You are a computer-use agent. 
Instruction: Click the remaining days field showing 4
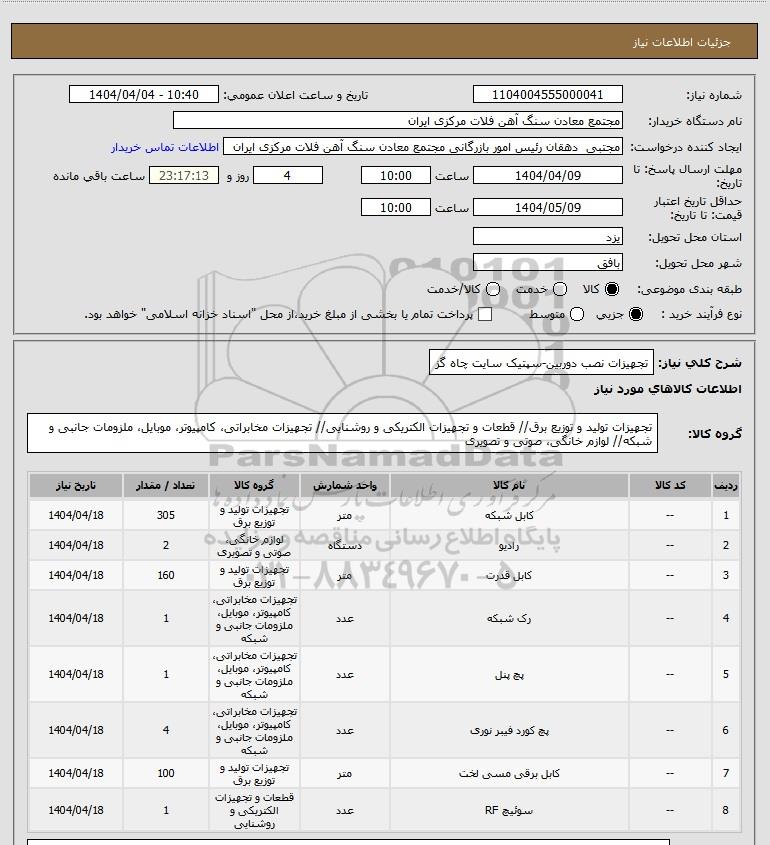[288, 176]
